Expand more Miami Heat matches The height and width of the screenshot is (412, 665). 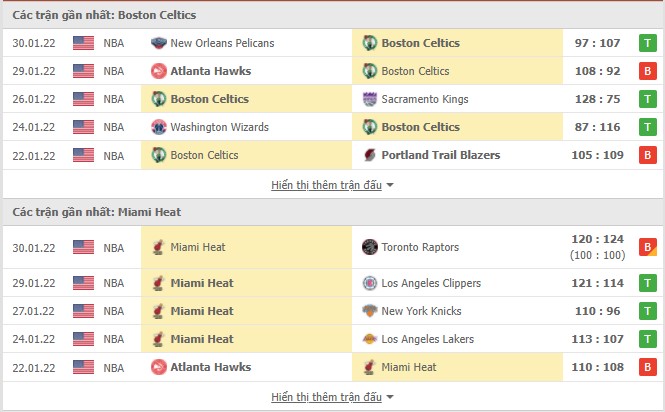pos(326,397)
